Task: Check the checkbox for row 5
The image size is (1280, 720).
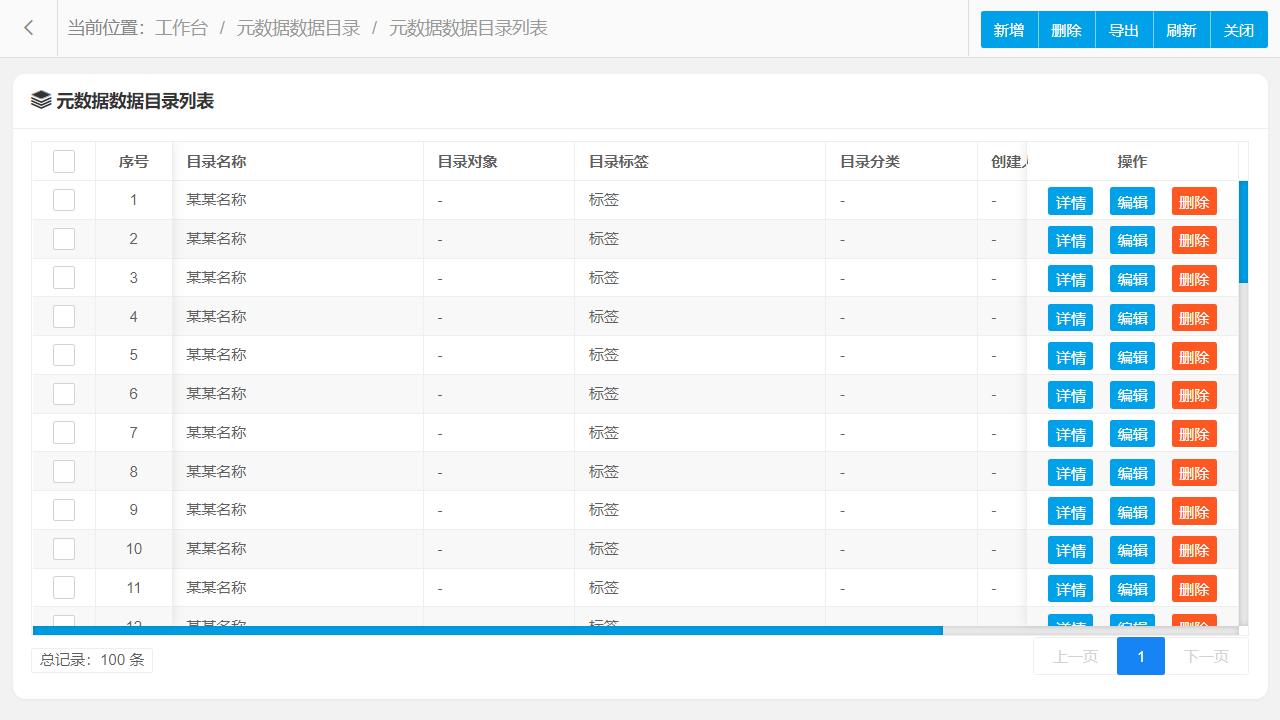Action: click(x=64, y=355)
